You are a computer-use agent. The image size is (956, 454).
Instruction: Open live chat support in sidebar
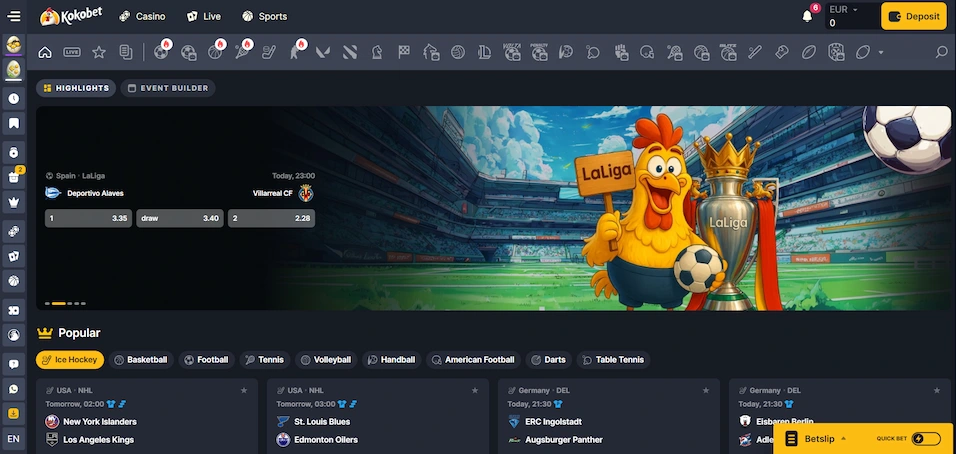[x=13, y=364]
